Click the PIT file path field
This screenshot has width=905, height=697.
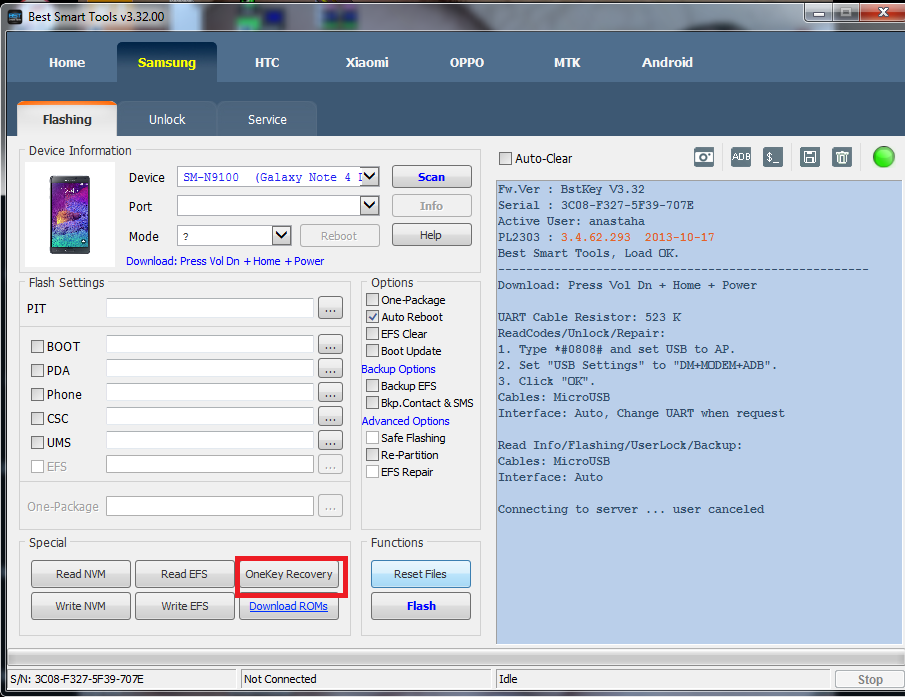click(x=210, y=308)
